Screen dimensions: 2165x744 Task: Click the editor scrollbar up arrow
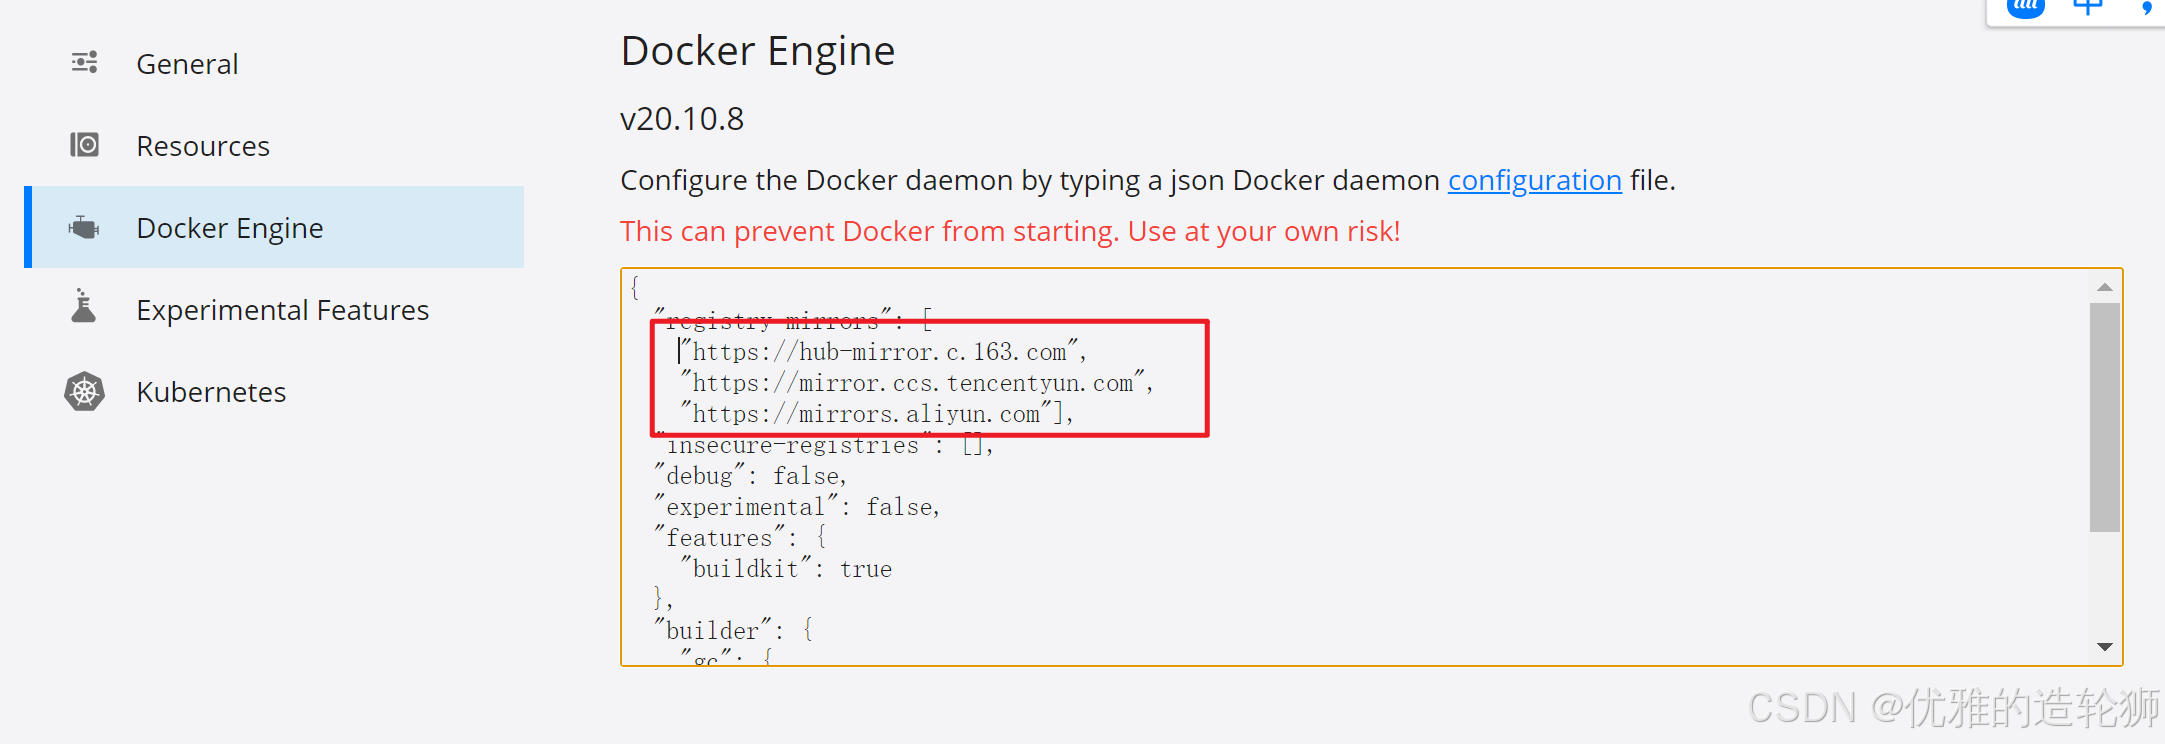[x=2105, y=287]
